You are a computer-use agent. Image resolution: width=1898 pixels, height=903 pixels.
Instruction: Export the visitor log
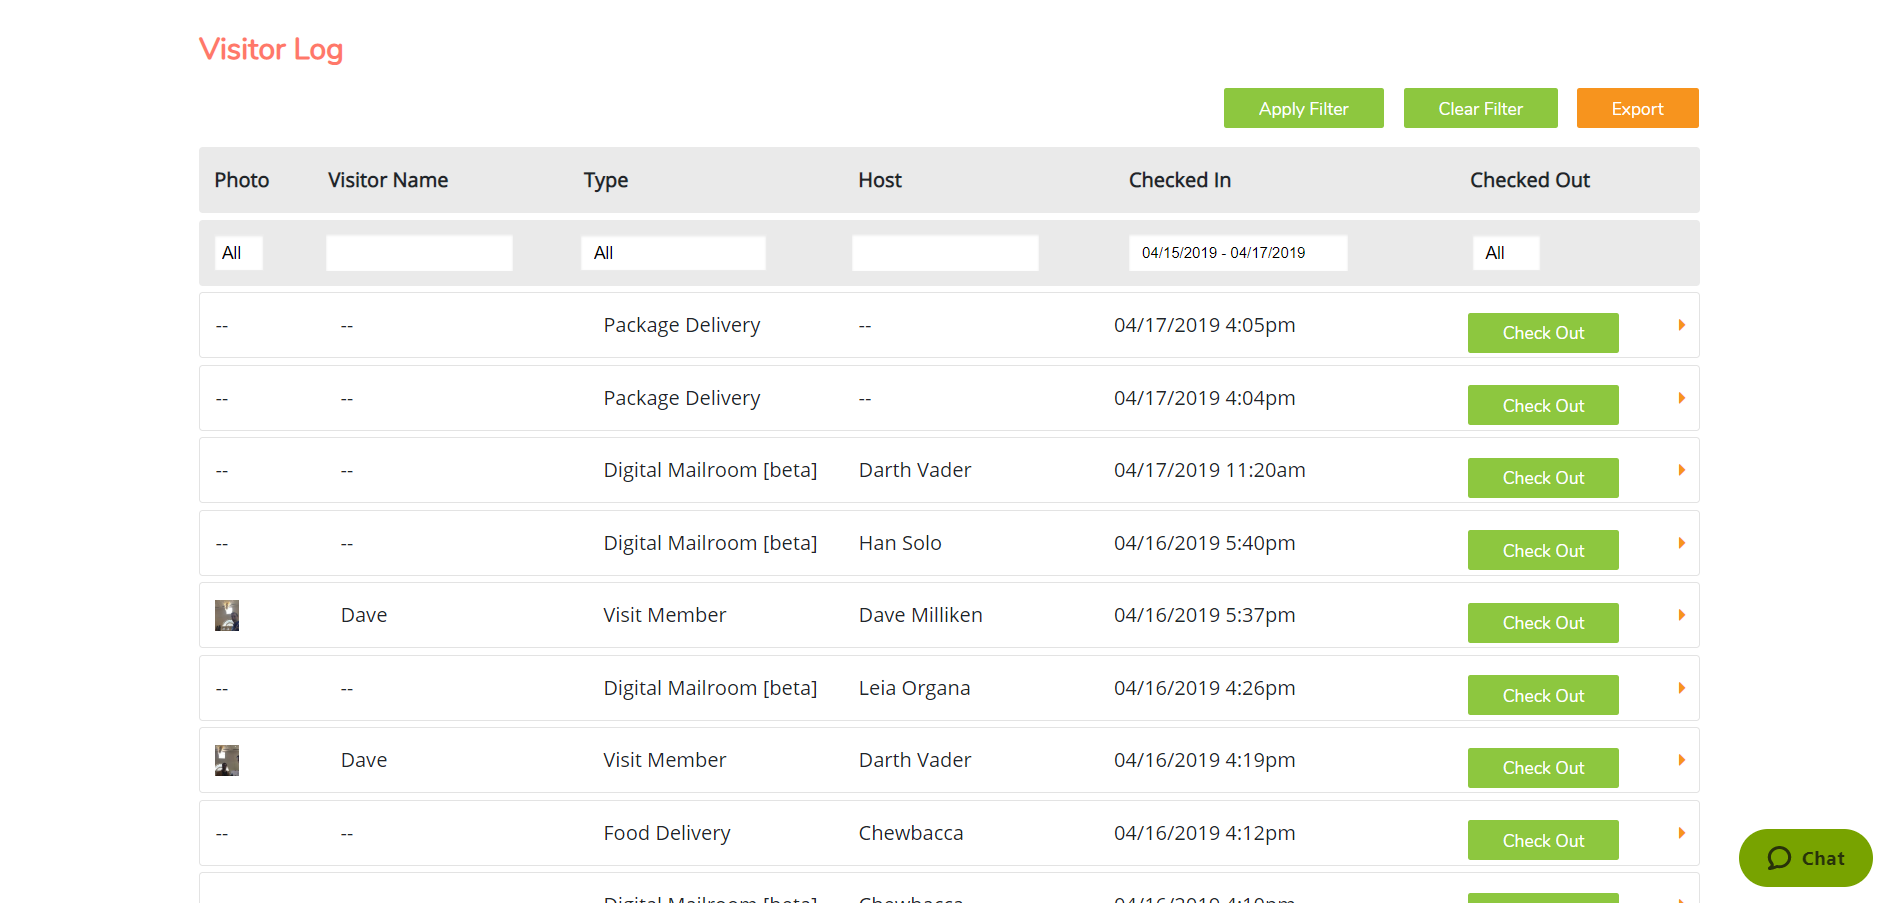1637,108
